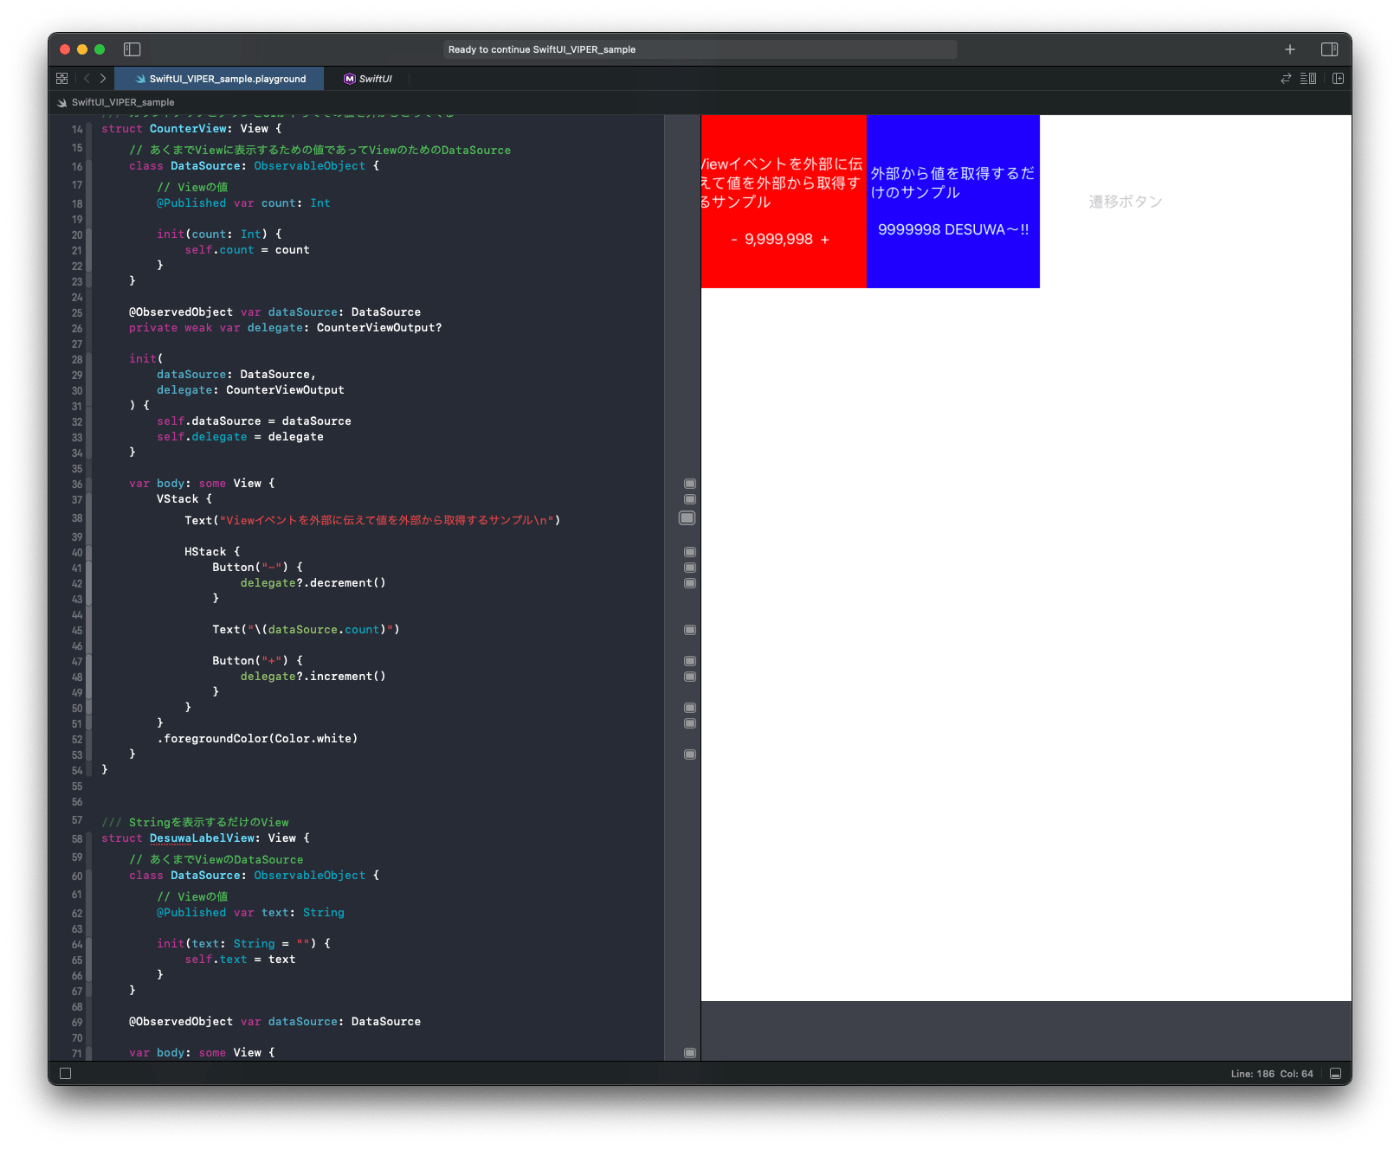Click 'struct DesuwaLabelView: View' declaration
The height and width of the screenshot is (1149, 1400).
click(x=205, y=839)
